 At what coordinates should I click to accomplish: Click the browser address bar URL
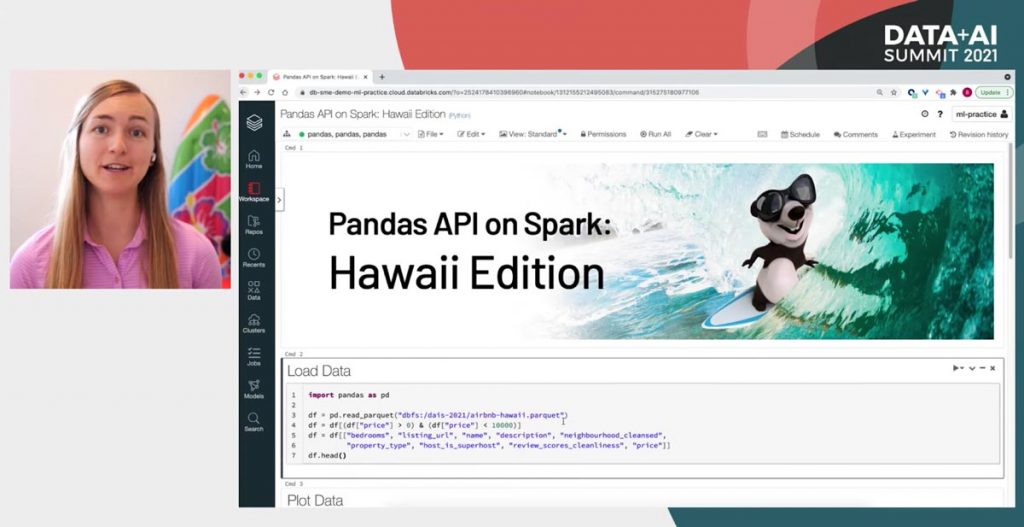click(x=504, y=93)
